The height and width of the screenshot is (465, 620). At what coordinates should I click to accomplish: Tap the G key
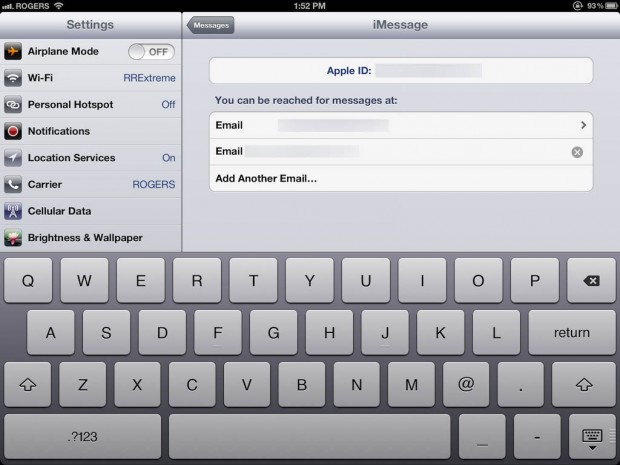coord(274,333)
